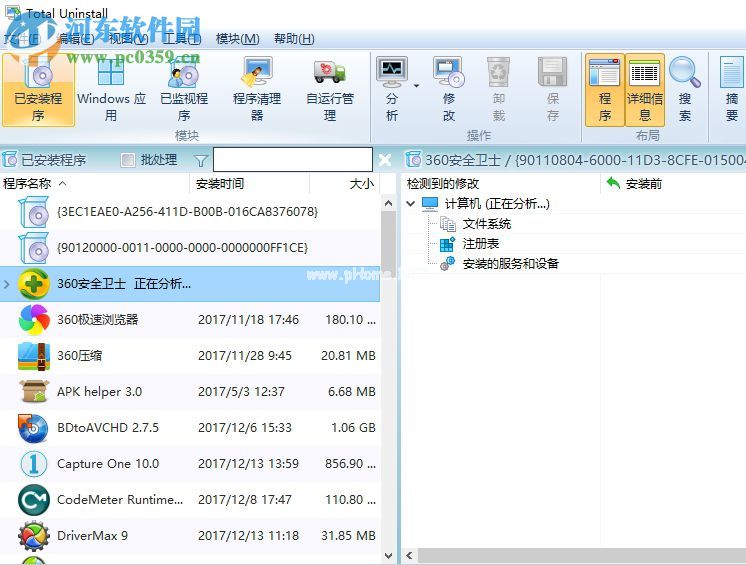Click the filter funnel icon
The width and height of the screenshot is (746, 565).
tap(201, 161)
